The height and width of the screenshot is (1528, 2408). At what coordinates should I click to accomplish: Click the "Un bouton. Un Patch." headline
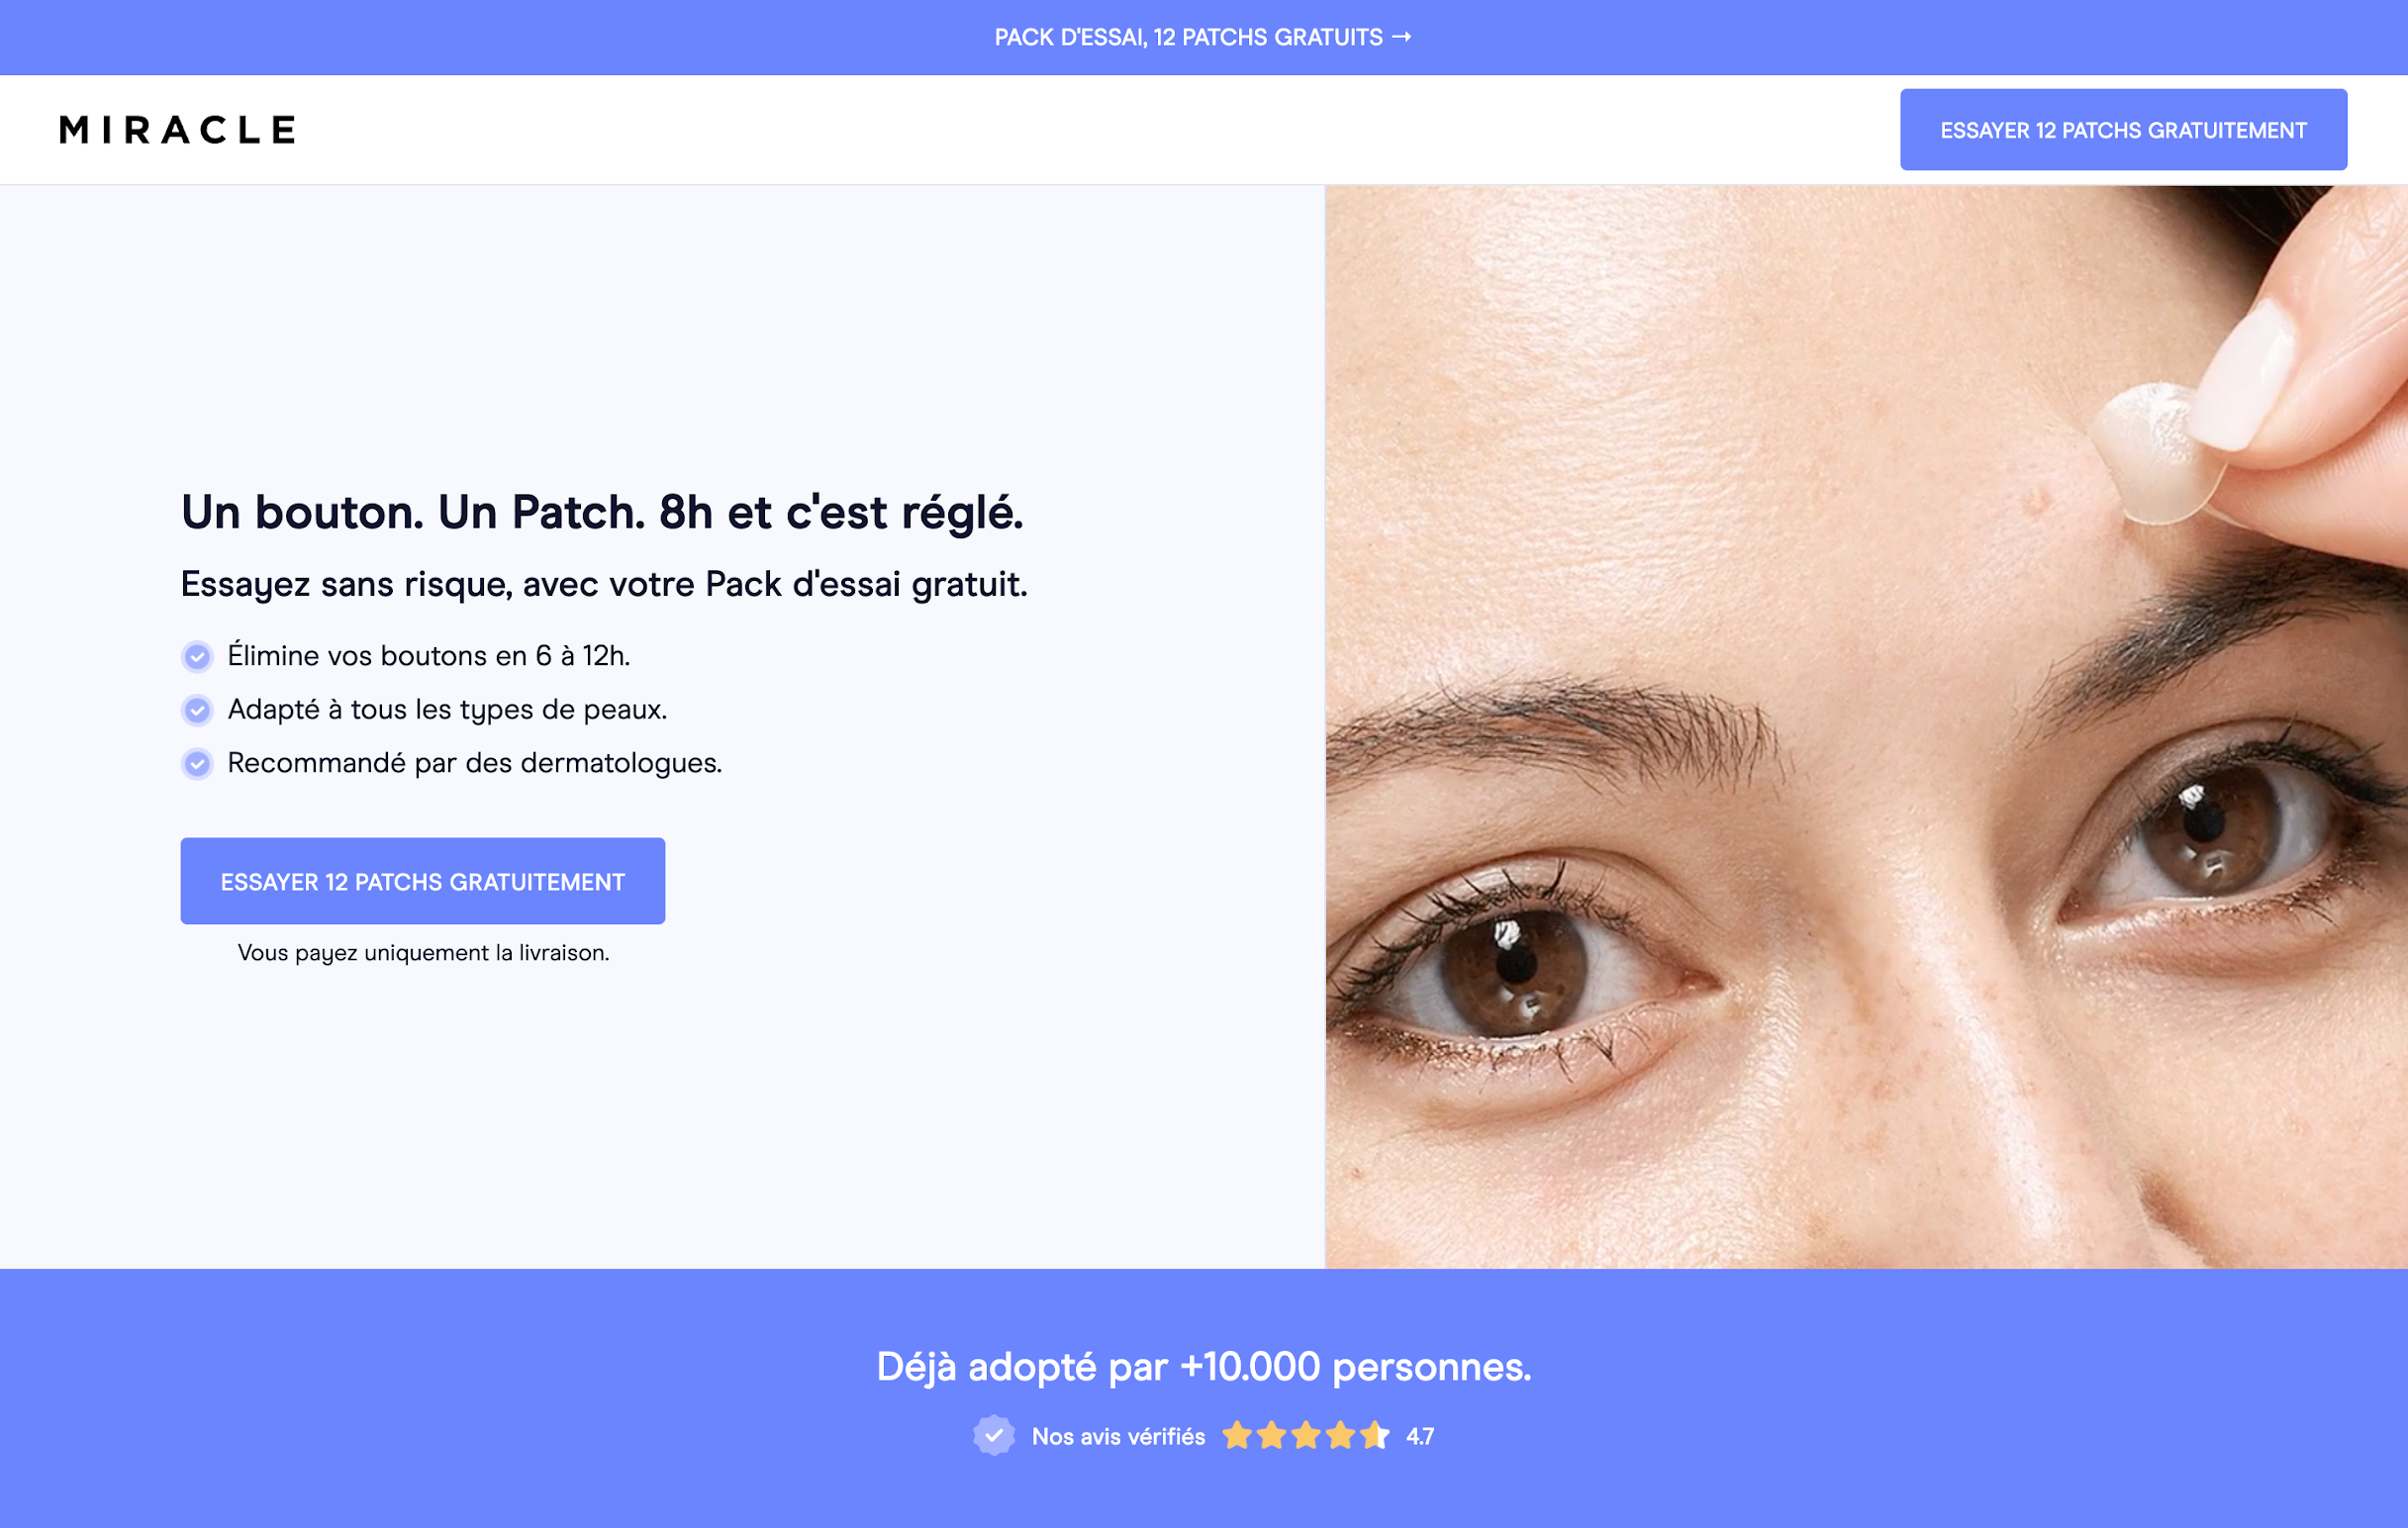click(x=602, y=512)
